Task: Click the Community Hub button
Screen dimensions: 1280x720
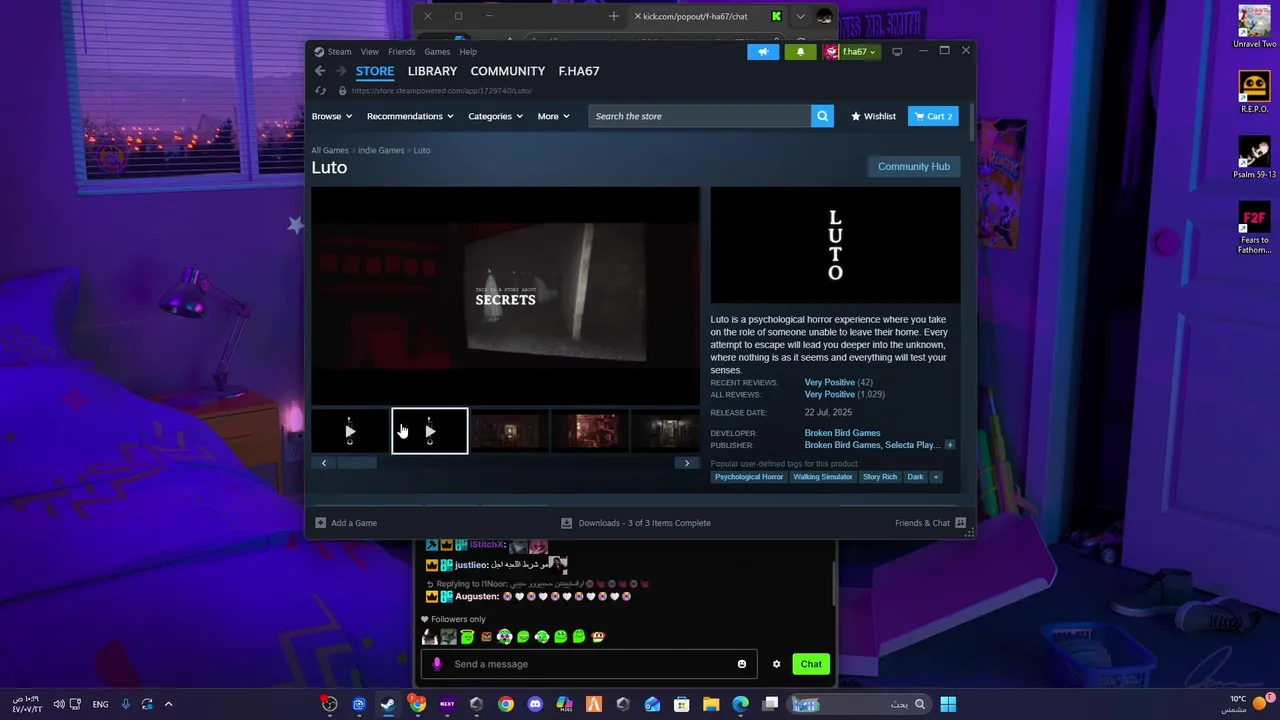Action: click(914, 167)
